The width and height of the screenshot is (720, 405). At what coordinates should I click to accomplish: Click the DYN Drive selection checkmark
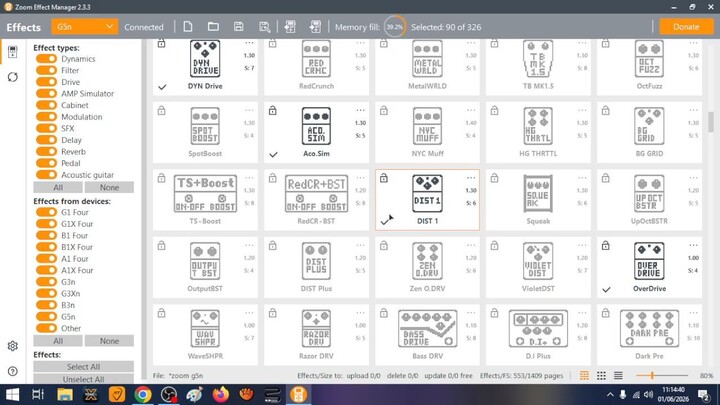click(162, 87)
